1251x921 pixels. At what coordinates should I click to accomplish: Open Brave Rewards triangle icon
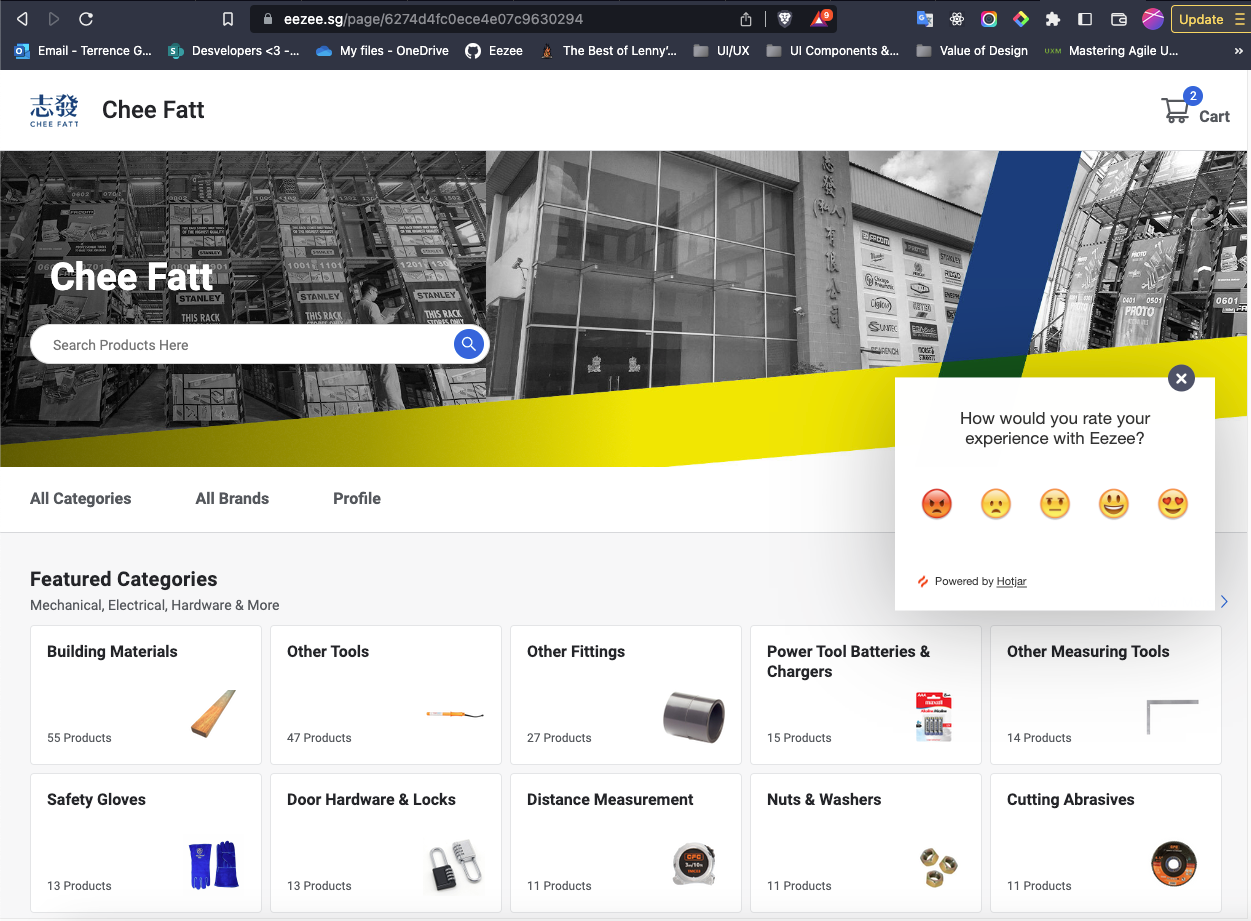[x=820, y=18]
